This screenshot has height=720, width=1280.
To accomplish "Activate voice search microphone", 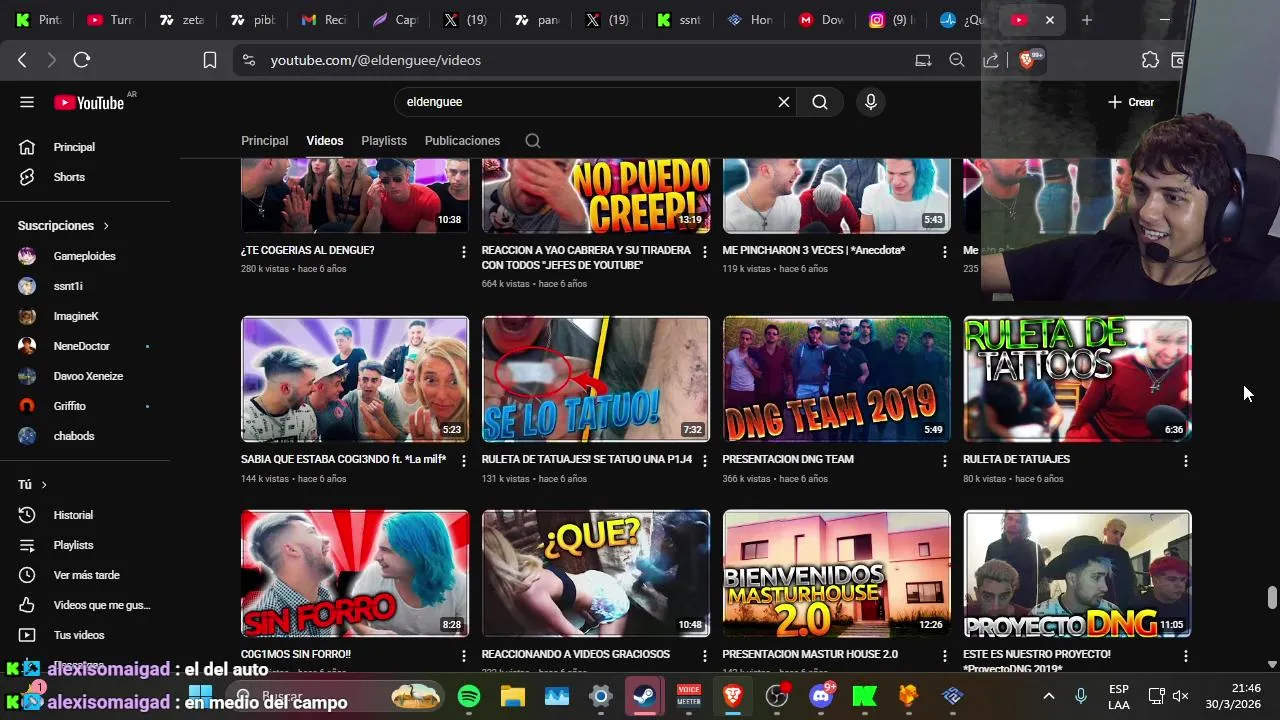I will pos(871,102).
